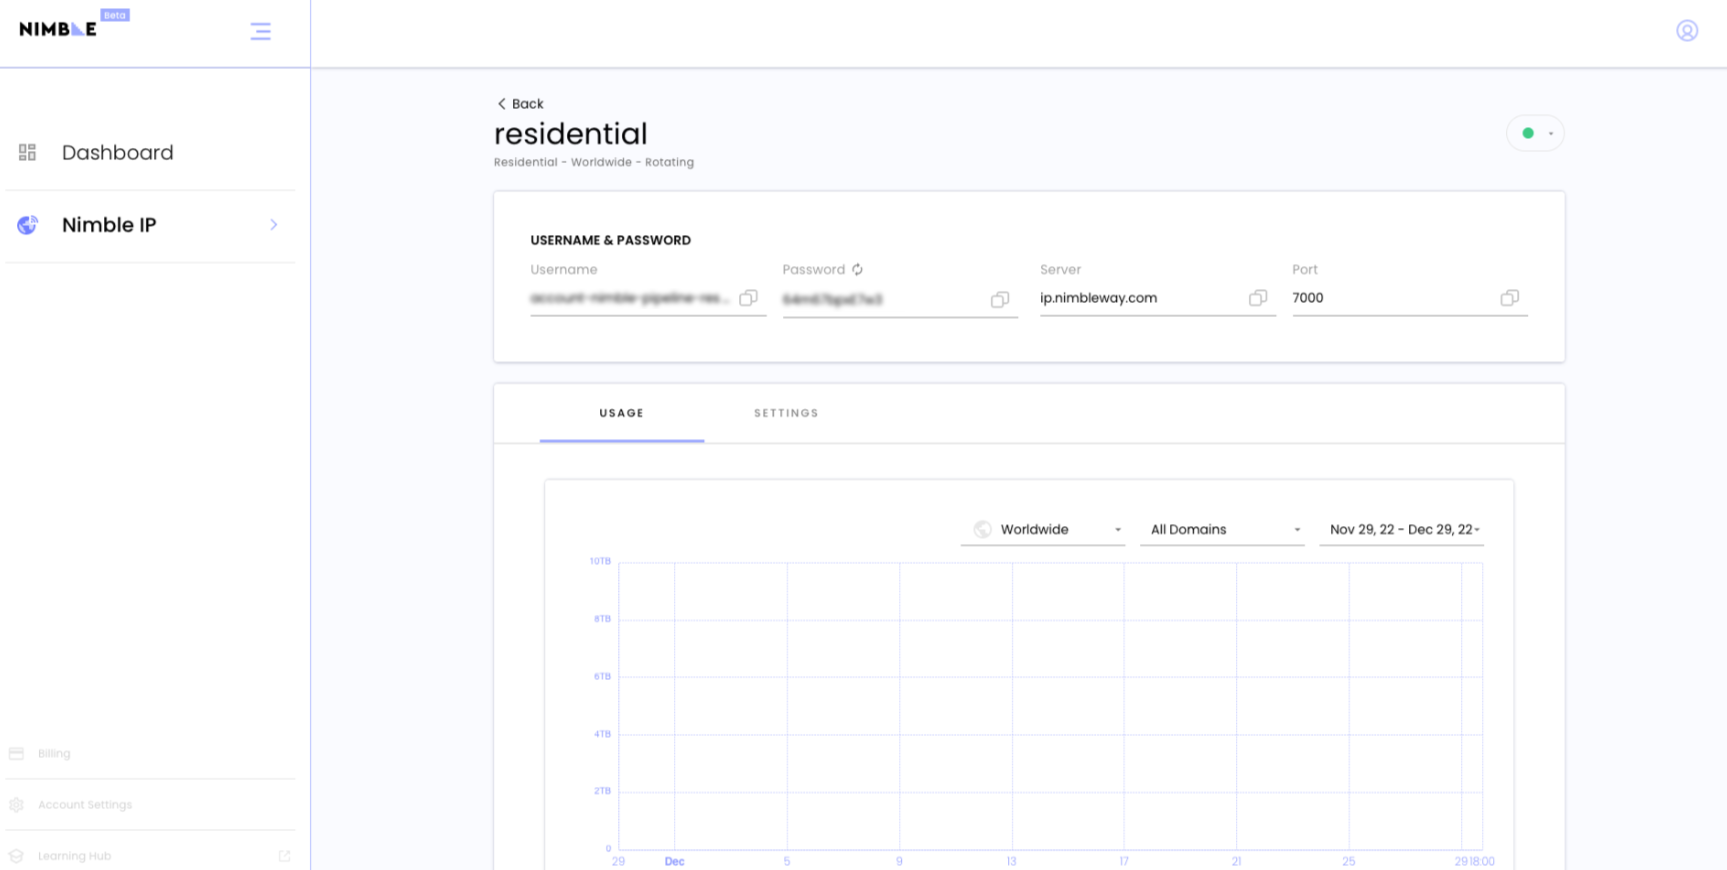Open Dashboard from the sidebar
The image size is (1727, 870).
117,153
